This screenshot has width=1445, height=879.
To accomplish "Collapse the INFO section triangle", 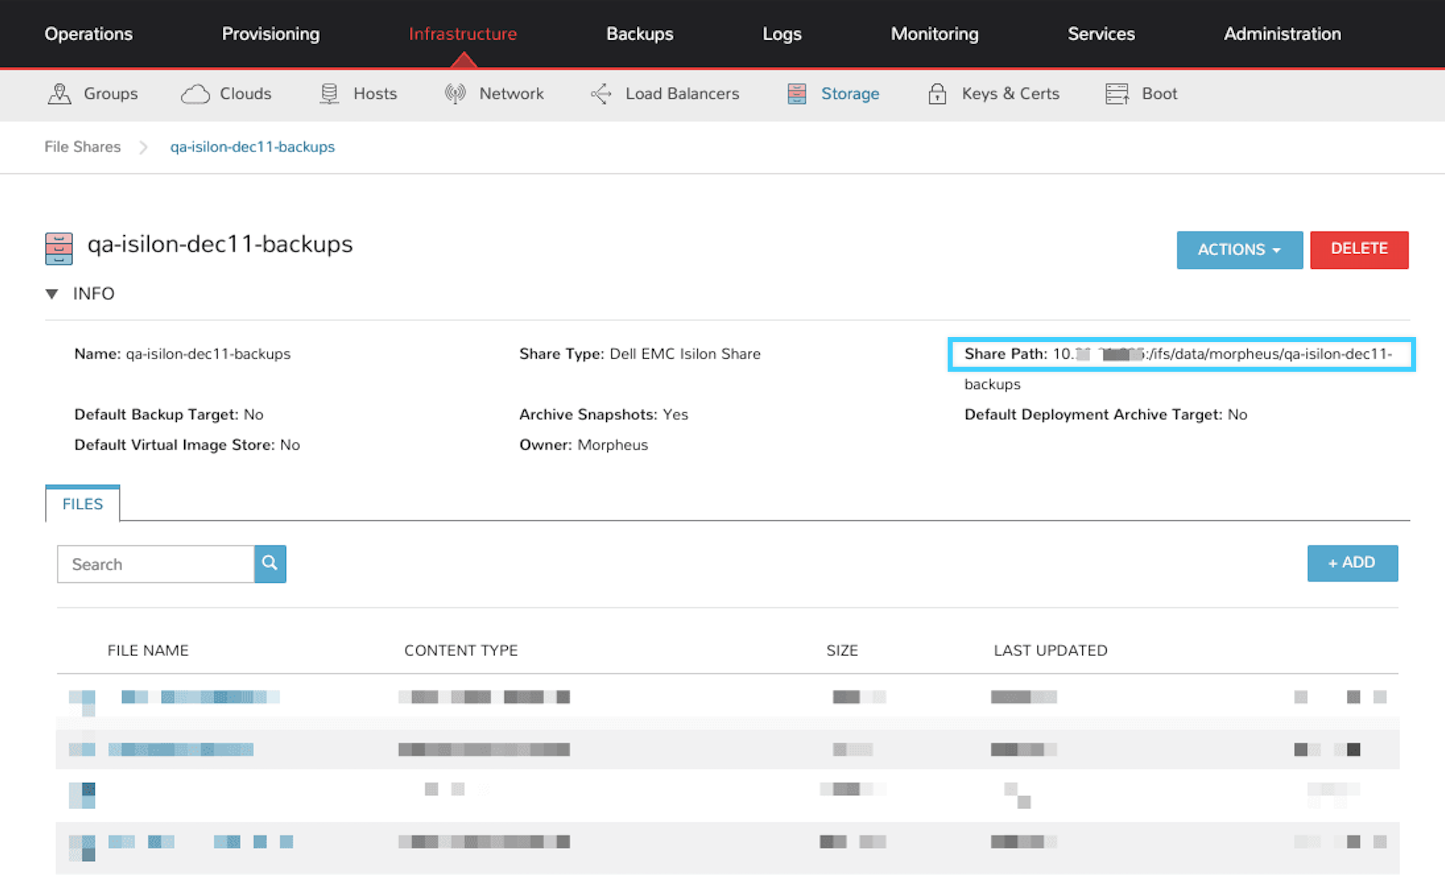I will (52, 294).
